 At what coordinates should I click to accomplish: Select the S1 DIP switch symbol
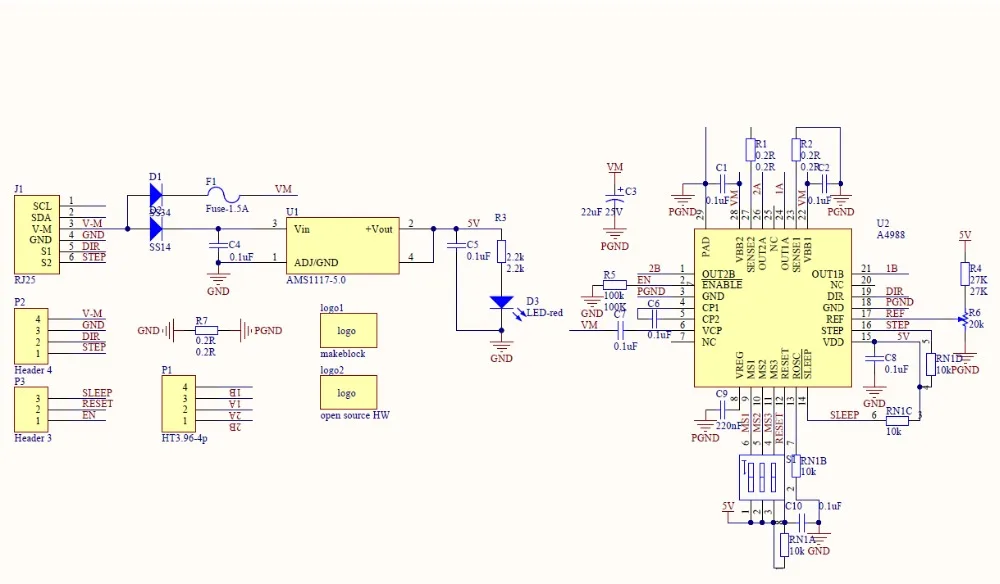(x=762, y=477)
